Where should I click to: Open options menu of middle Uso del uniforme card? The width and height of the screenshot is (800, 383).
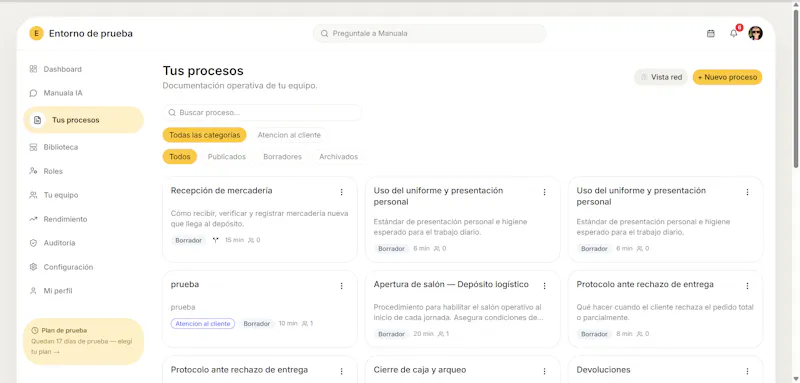point(544,192)
